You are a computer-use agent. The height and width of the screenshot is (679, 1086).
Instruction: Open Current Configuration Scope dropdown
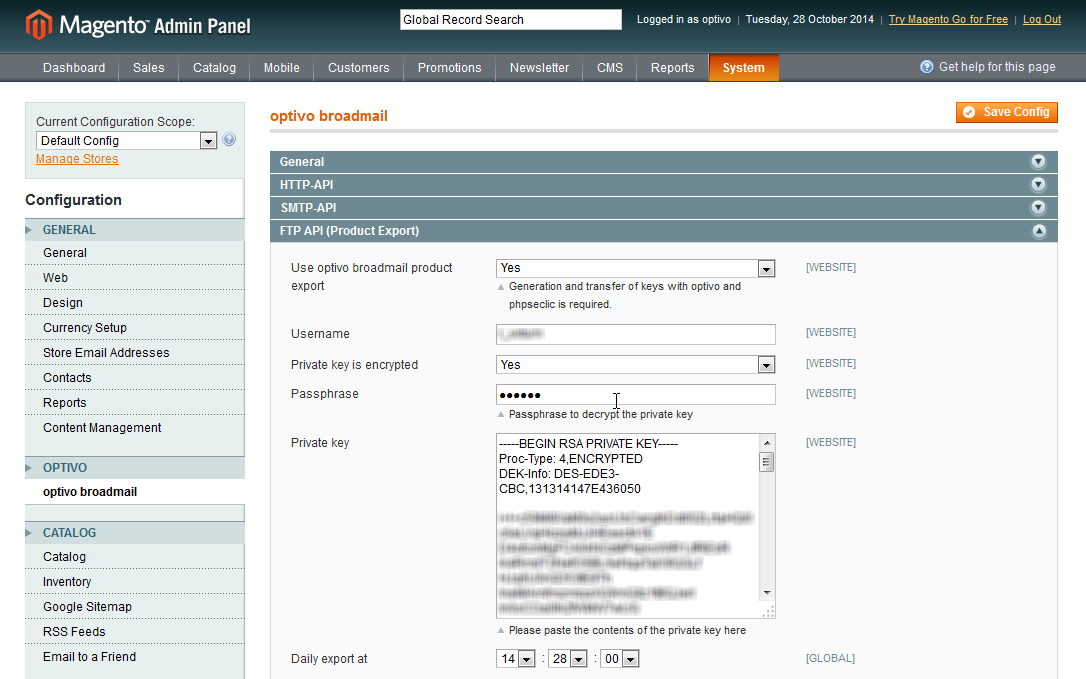point(127,141)
